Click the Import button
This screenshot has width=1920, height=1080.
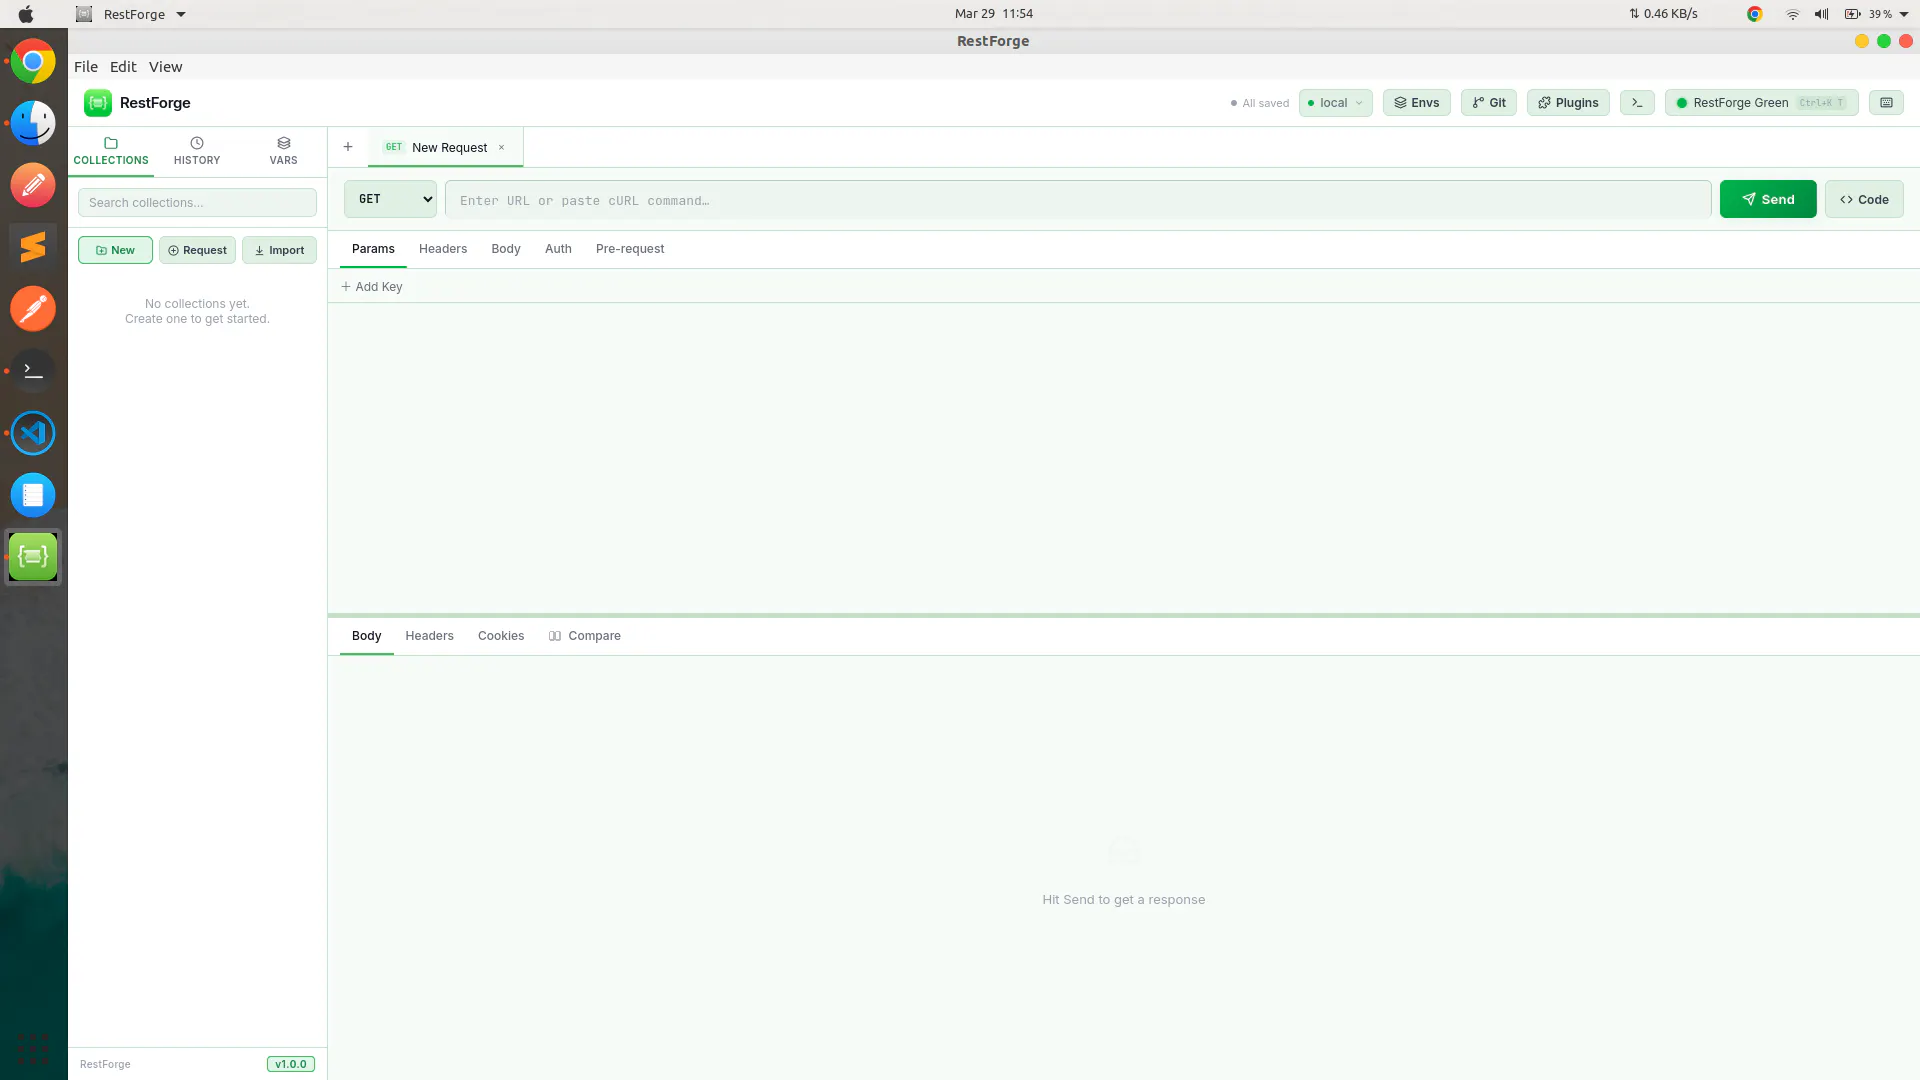pyautogui.click(x=279, y=250)
